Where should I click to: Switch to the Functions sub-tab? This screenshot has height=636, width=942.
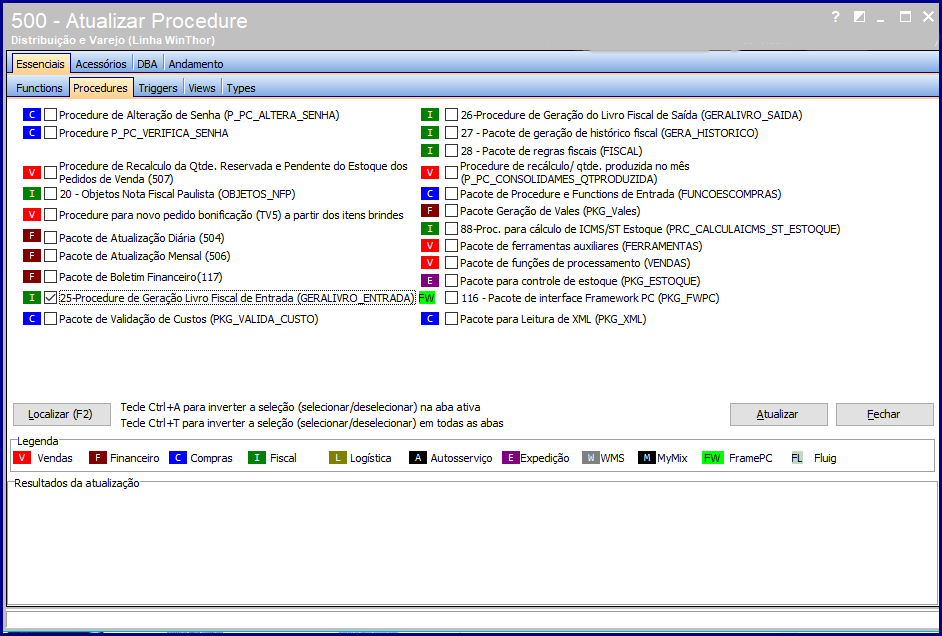pyautogui.click(x=39, y=88)
